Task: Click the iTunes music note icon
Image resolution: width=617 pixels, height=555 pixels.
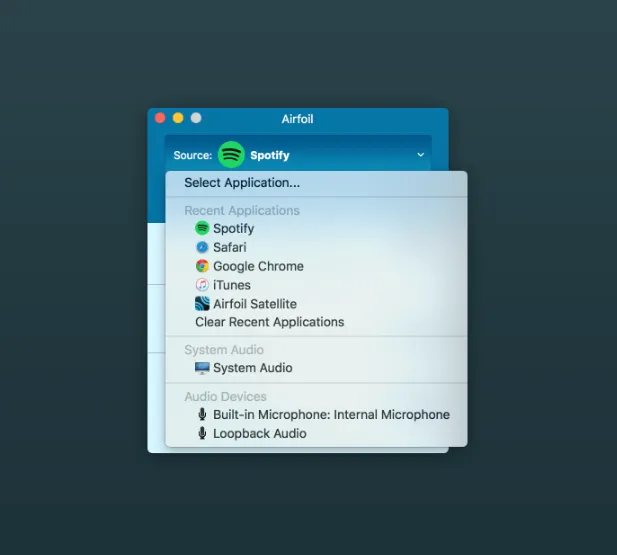Action: (202, 285)
